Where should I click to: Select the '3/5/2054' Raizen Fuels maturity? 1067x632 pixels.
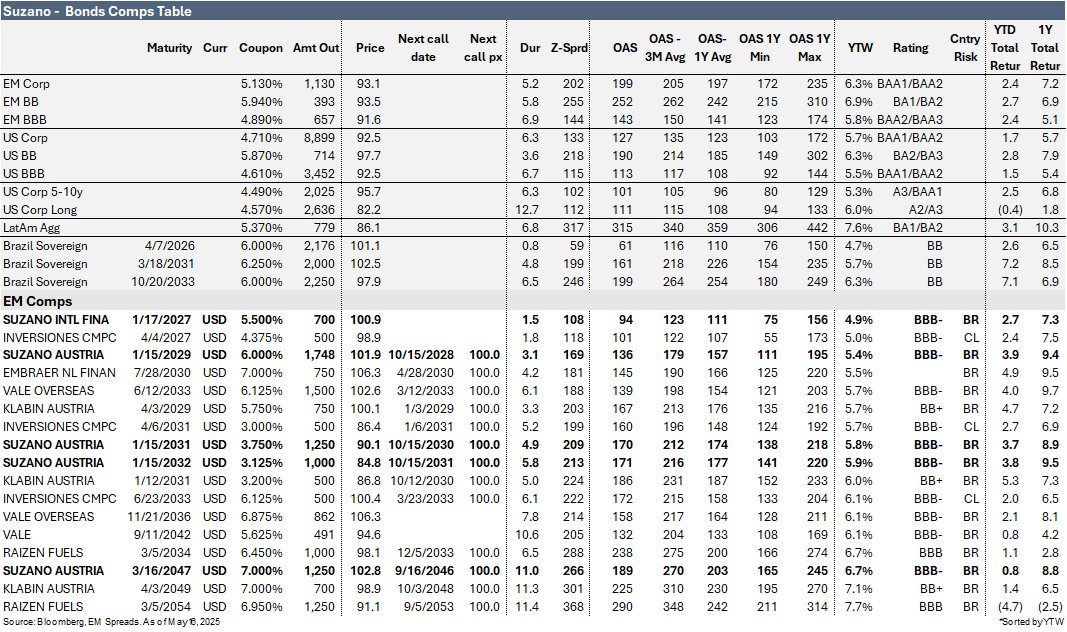166,607
